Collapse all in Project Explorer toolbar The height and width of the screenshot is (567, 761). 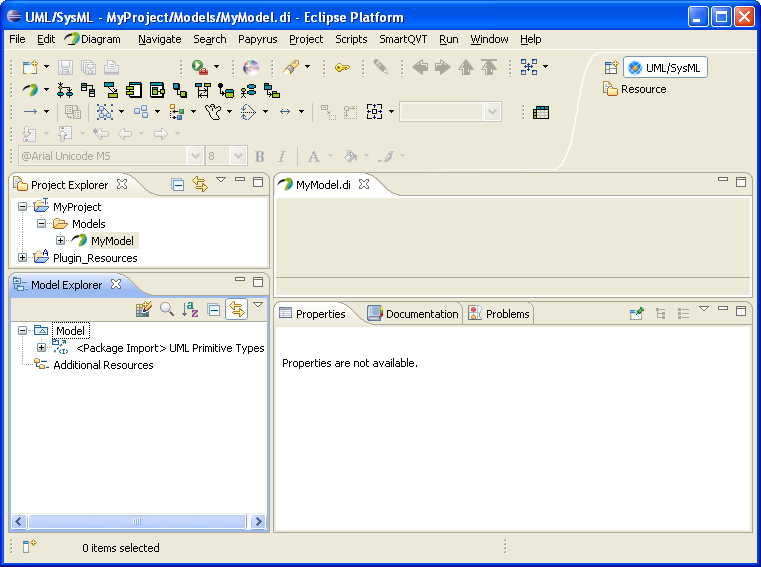point(177,184)
